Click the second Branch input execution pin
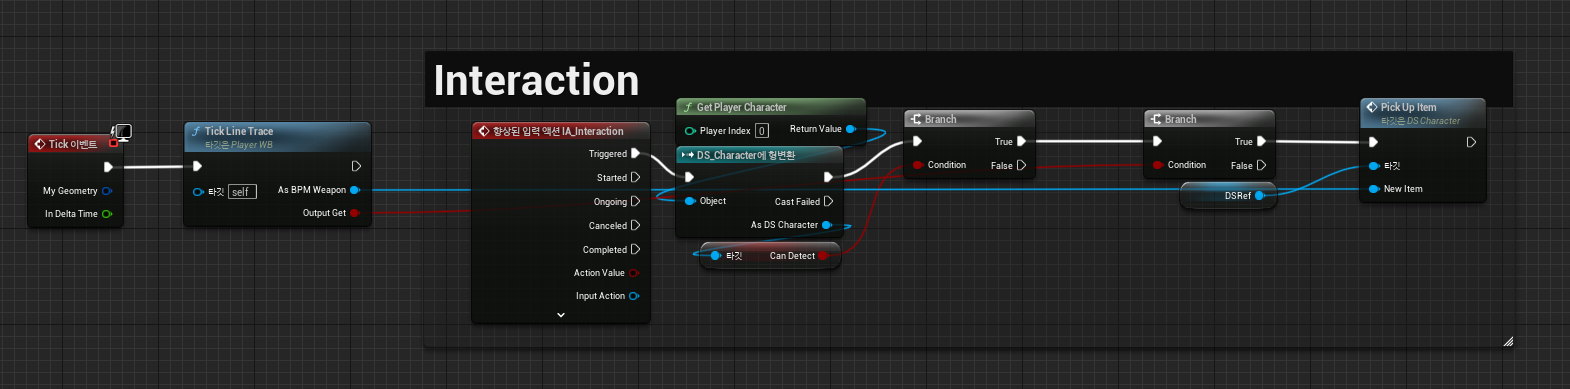This screenshot has height=389, width=1570. pos(1157,141)
